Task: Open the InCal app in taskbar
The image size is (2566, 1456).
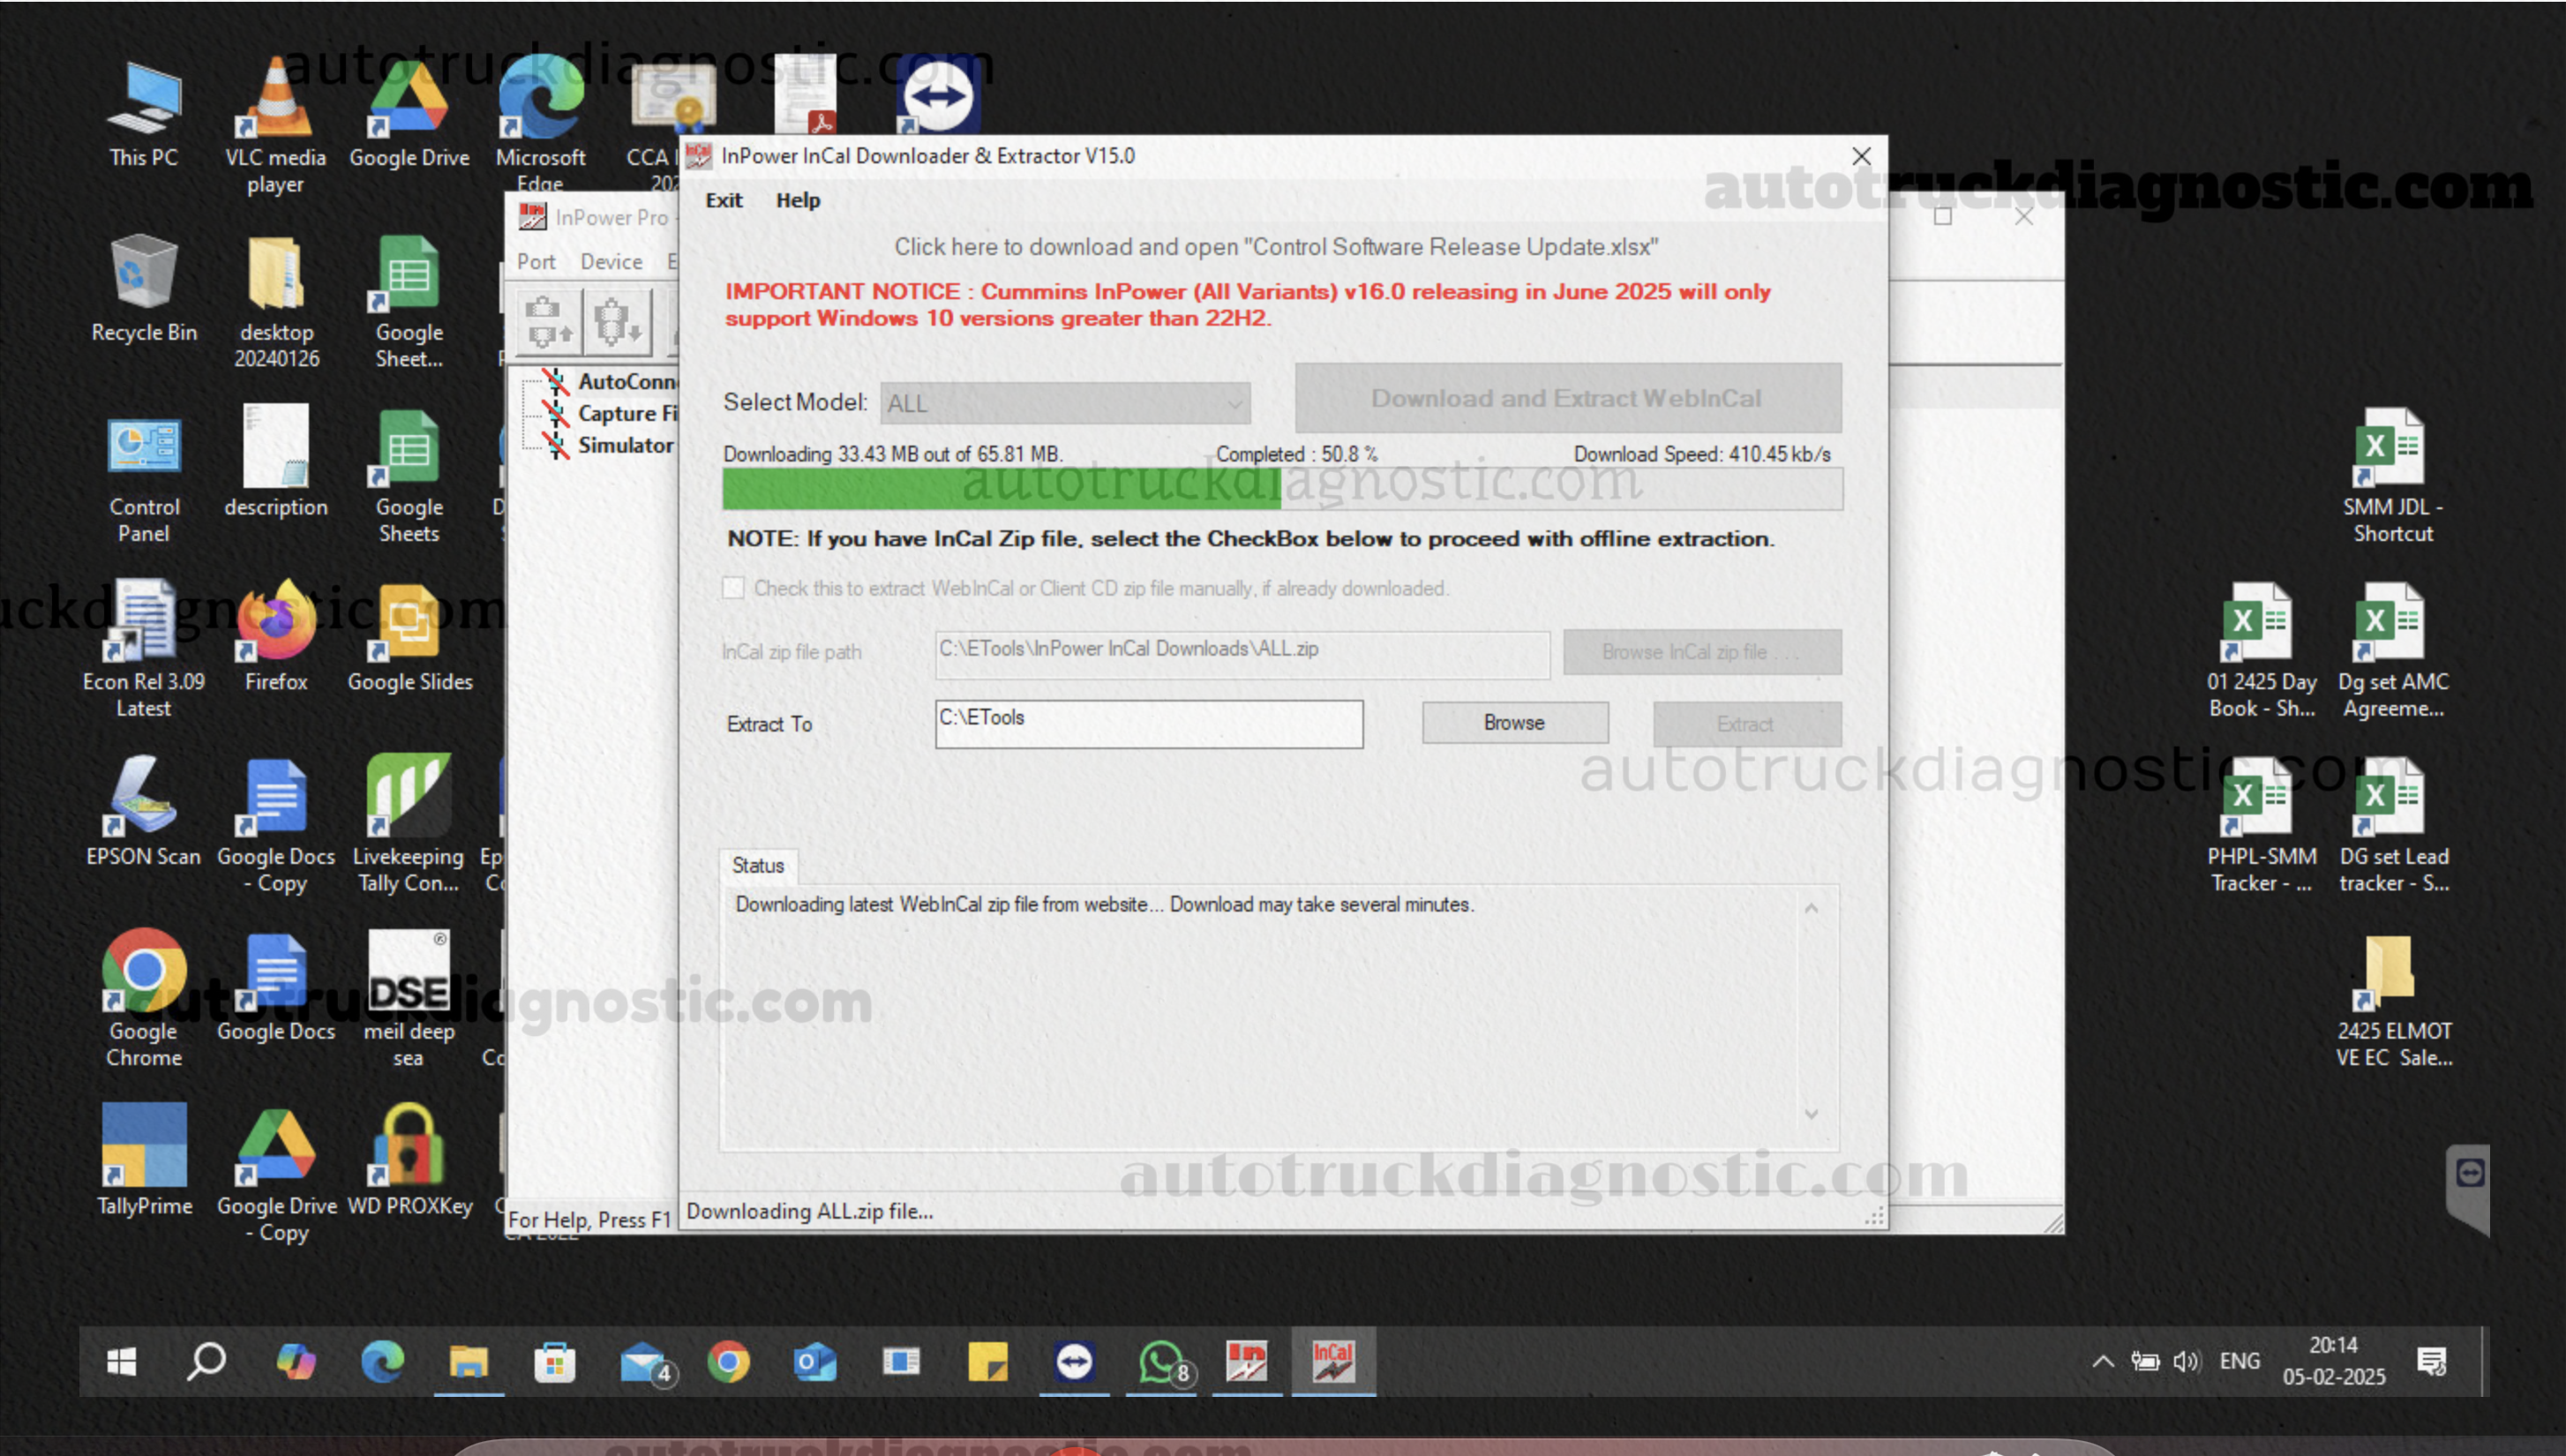Action: pos(1333,1361)
